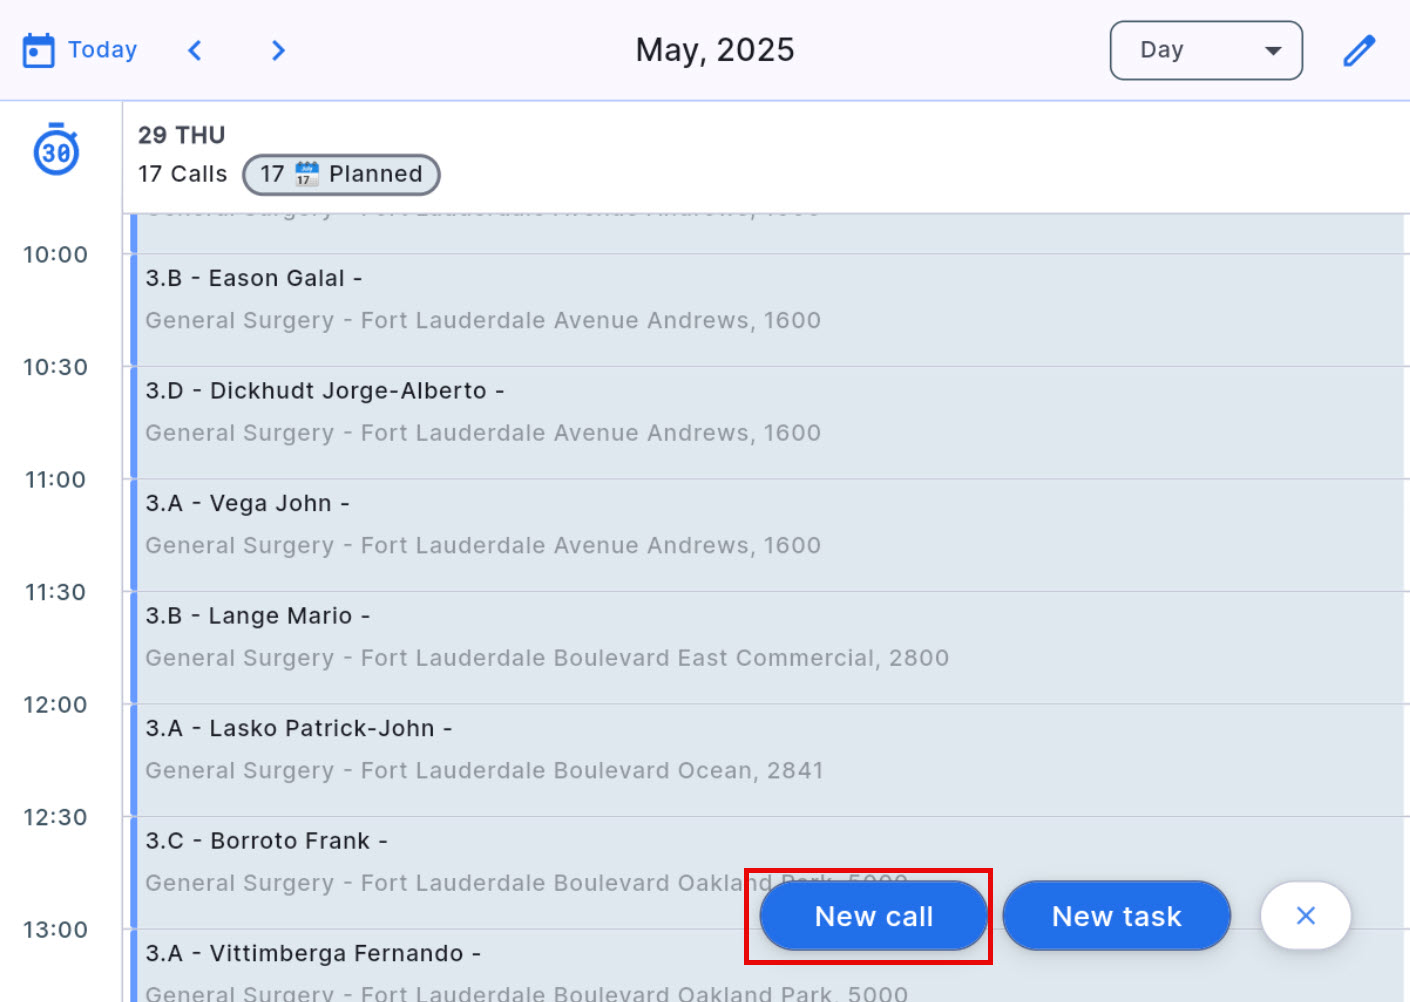1410x1002 pixels.
Task: Go to next day with right chevron
Action: click(x=278, y=50)
